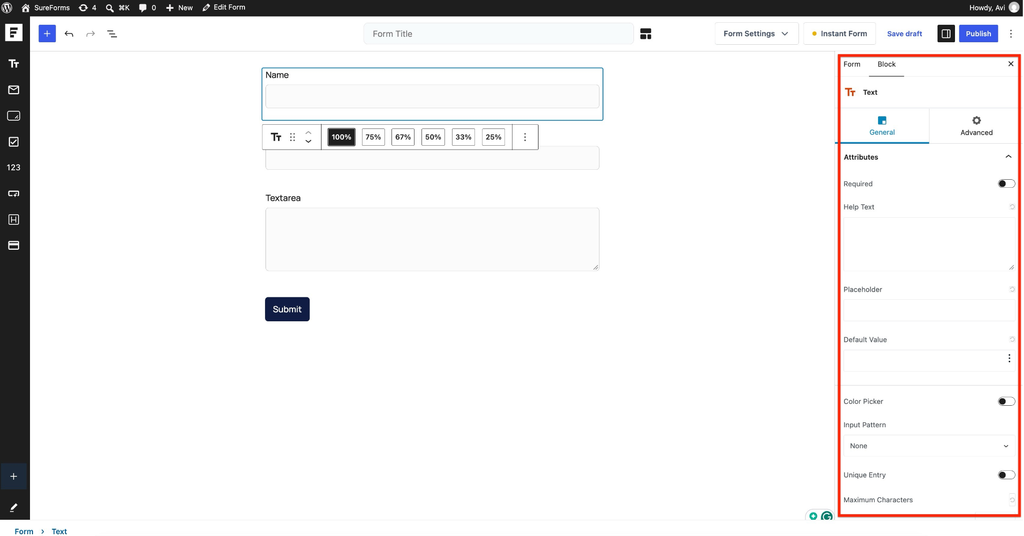This screenshot has height=536, width=1024.
Task: Switch to the Form tab in sidebar
Action: pos(852,64)
